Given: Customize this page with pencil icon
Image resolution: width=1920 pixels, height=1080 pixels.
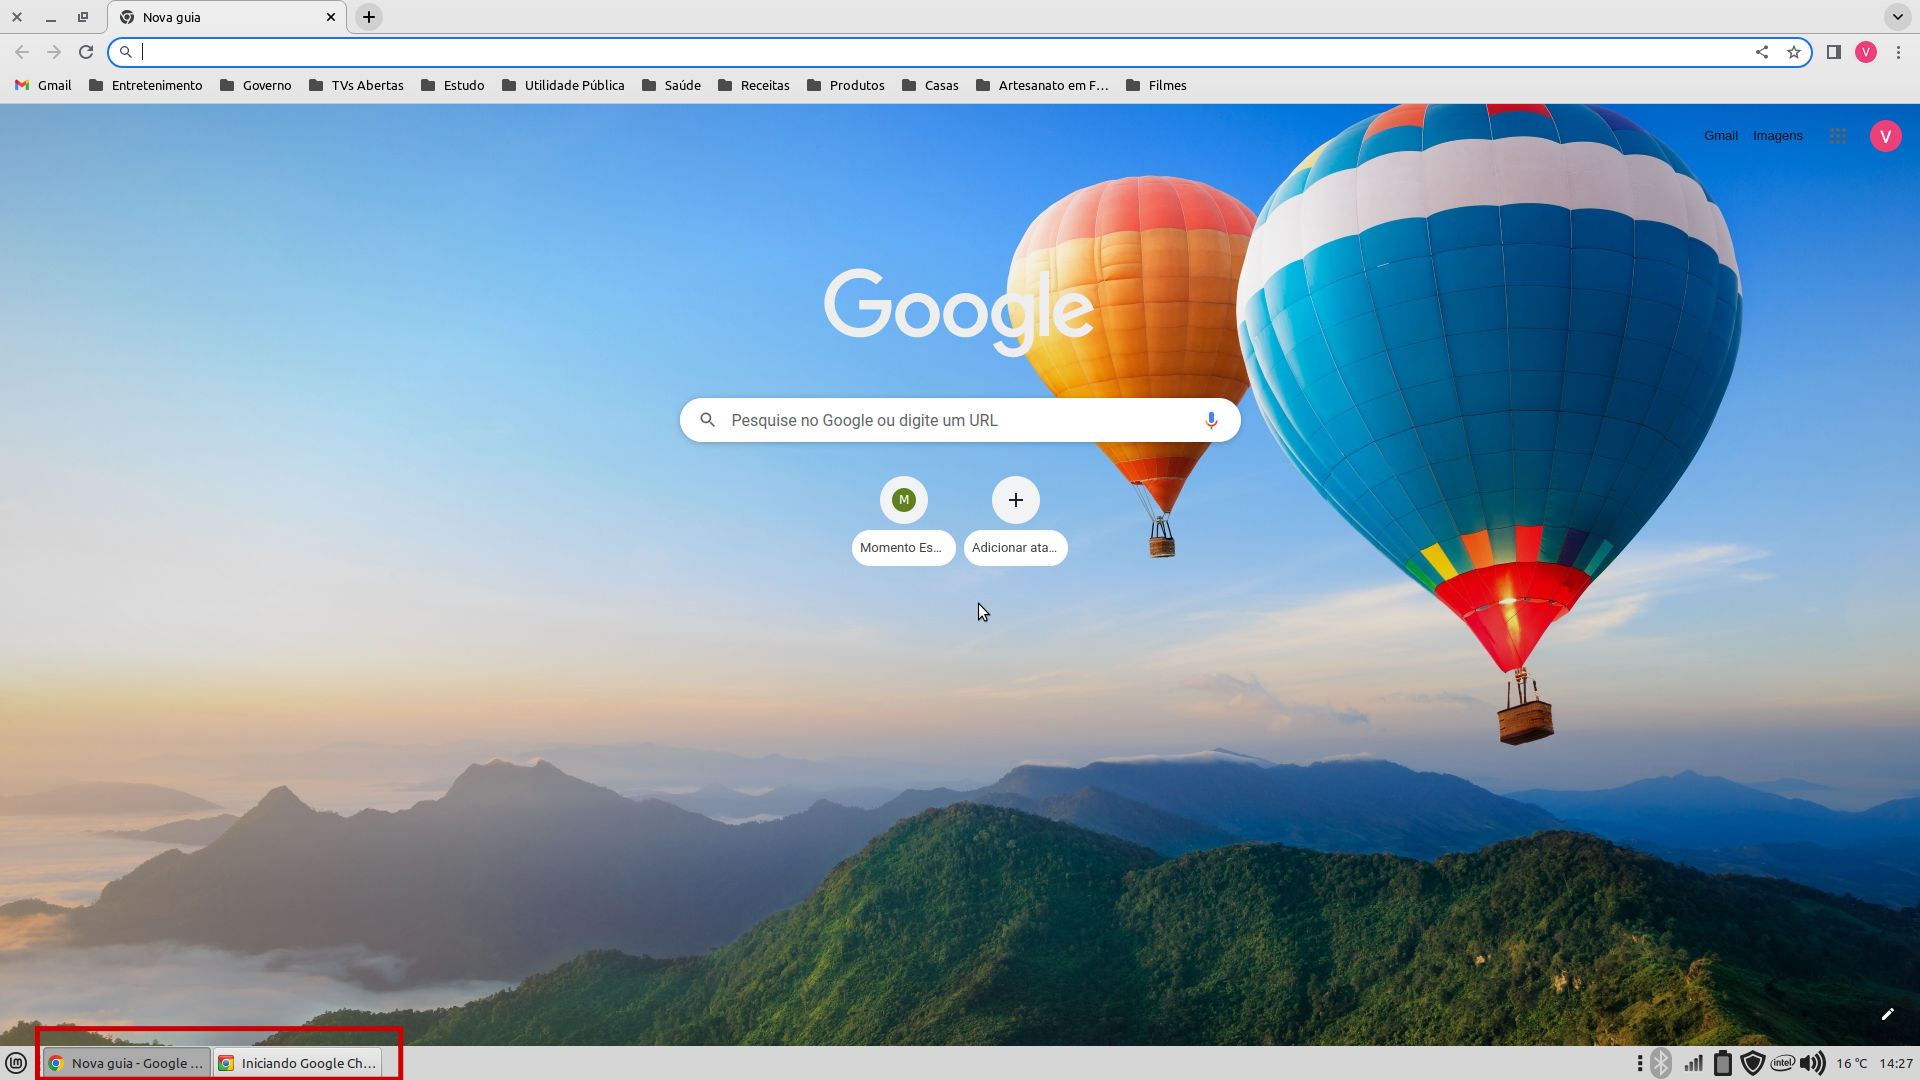Looking at the screenshot, I should point(1888,1014).
